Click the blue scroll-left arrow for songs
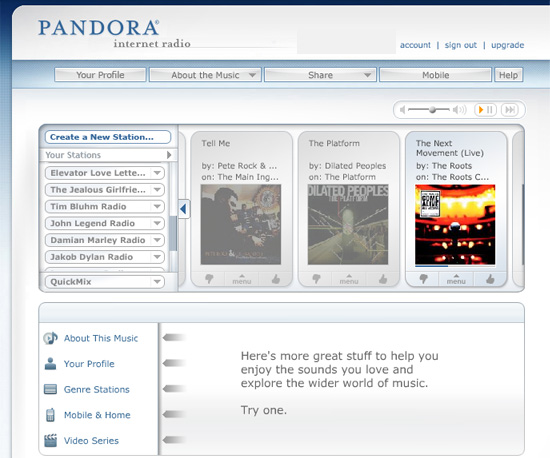 [183, 209]
